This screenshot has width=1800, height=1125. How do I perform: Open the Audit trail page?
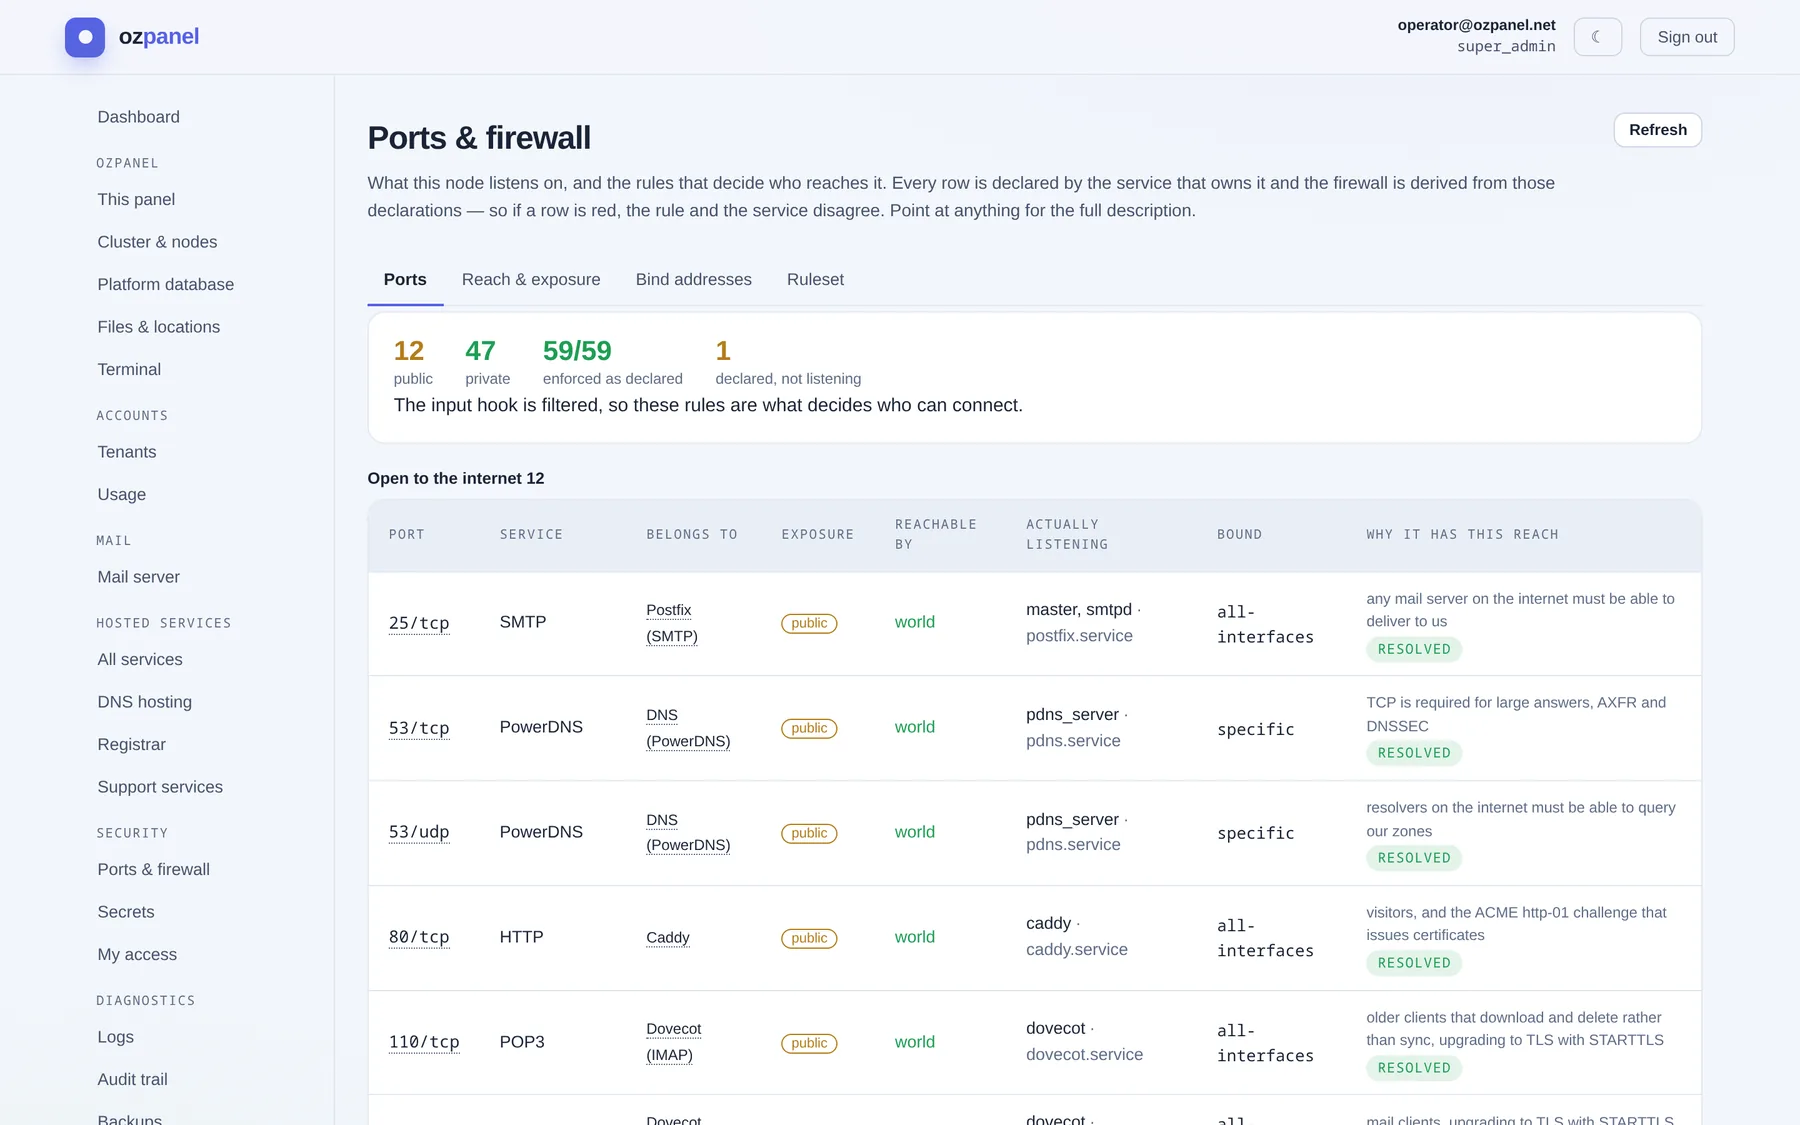(x=133, y=1079)
